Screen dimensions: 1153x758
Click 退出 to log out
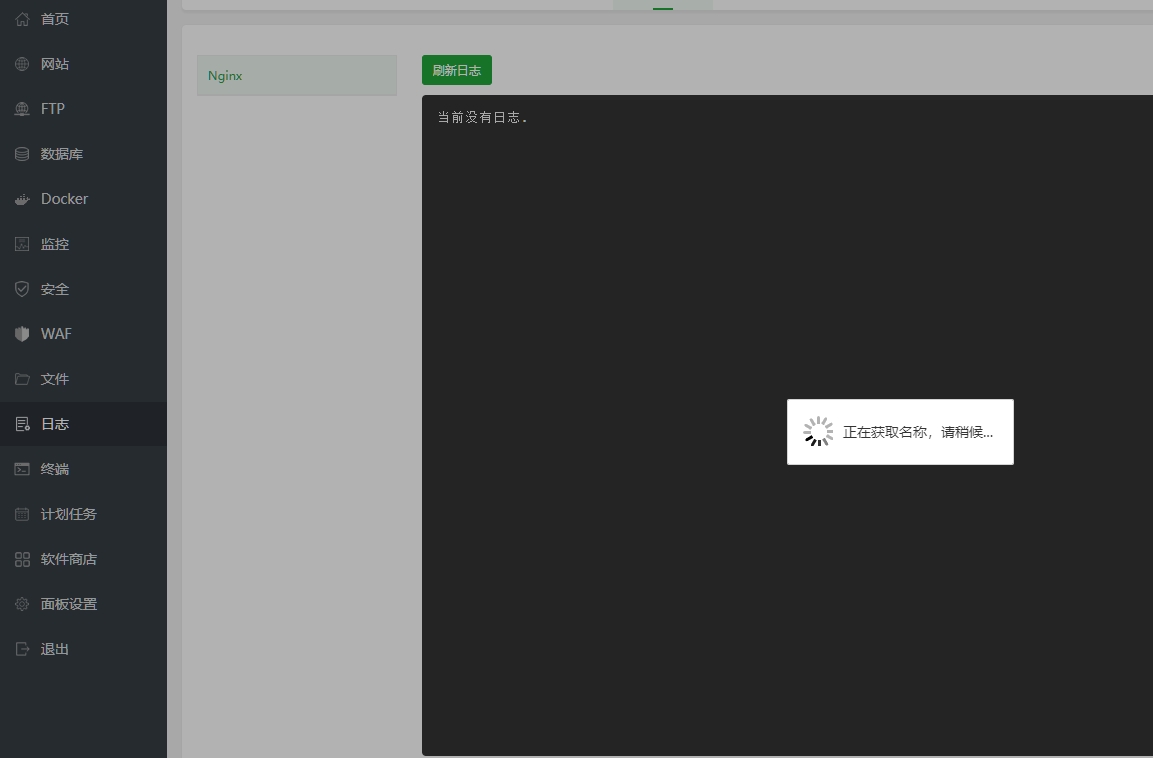[x=54, y=649]
